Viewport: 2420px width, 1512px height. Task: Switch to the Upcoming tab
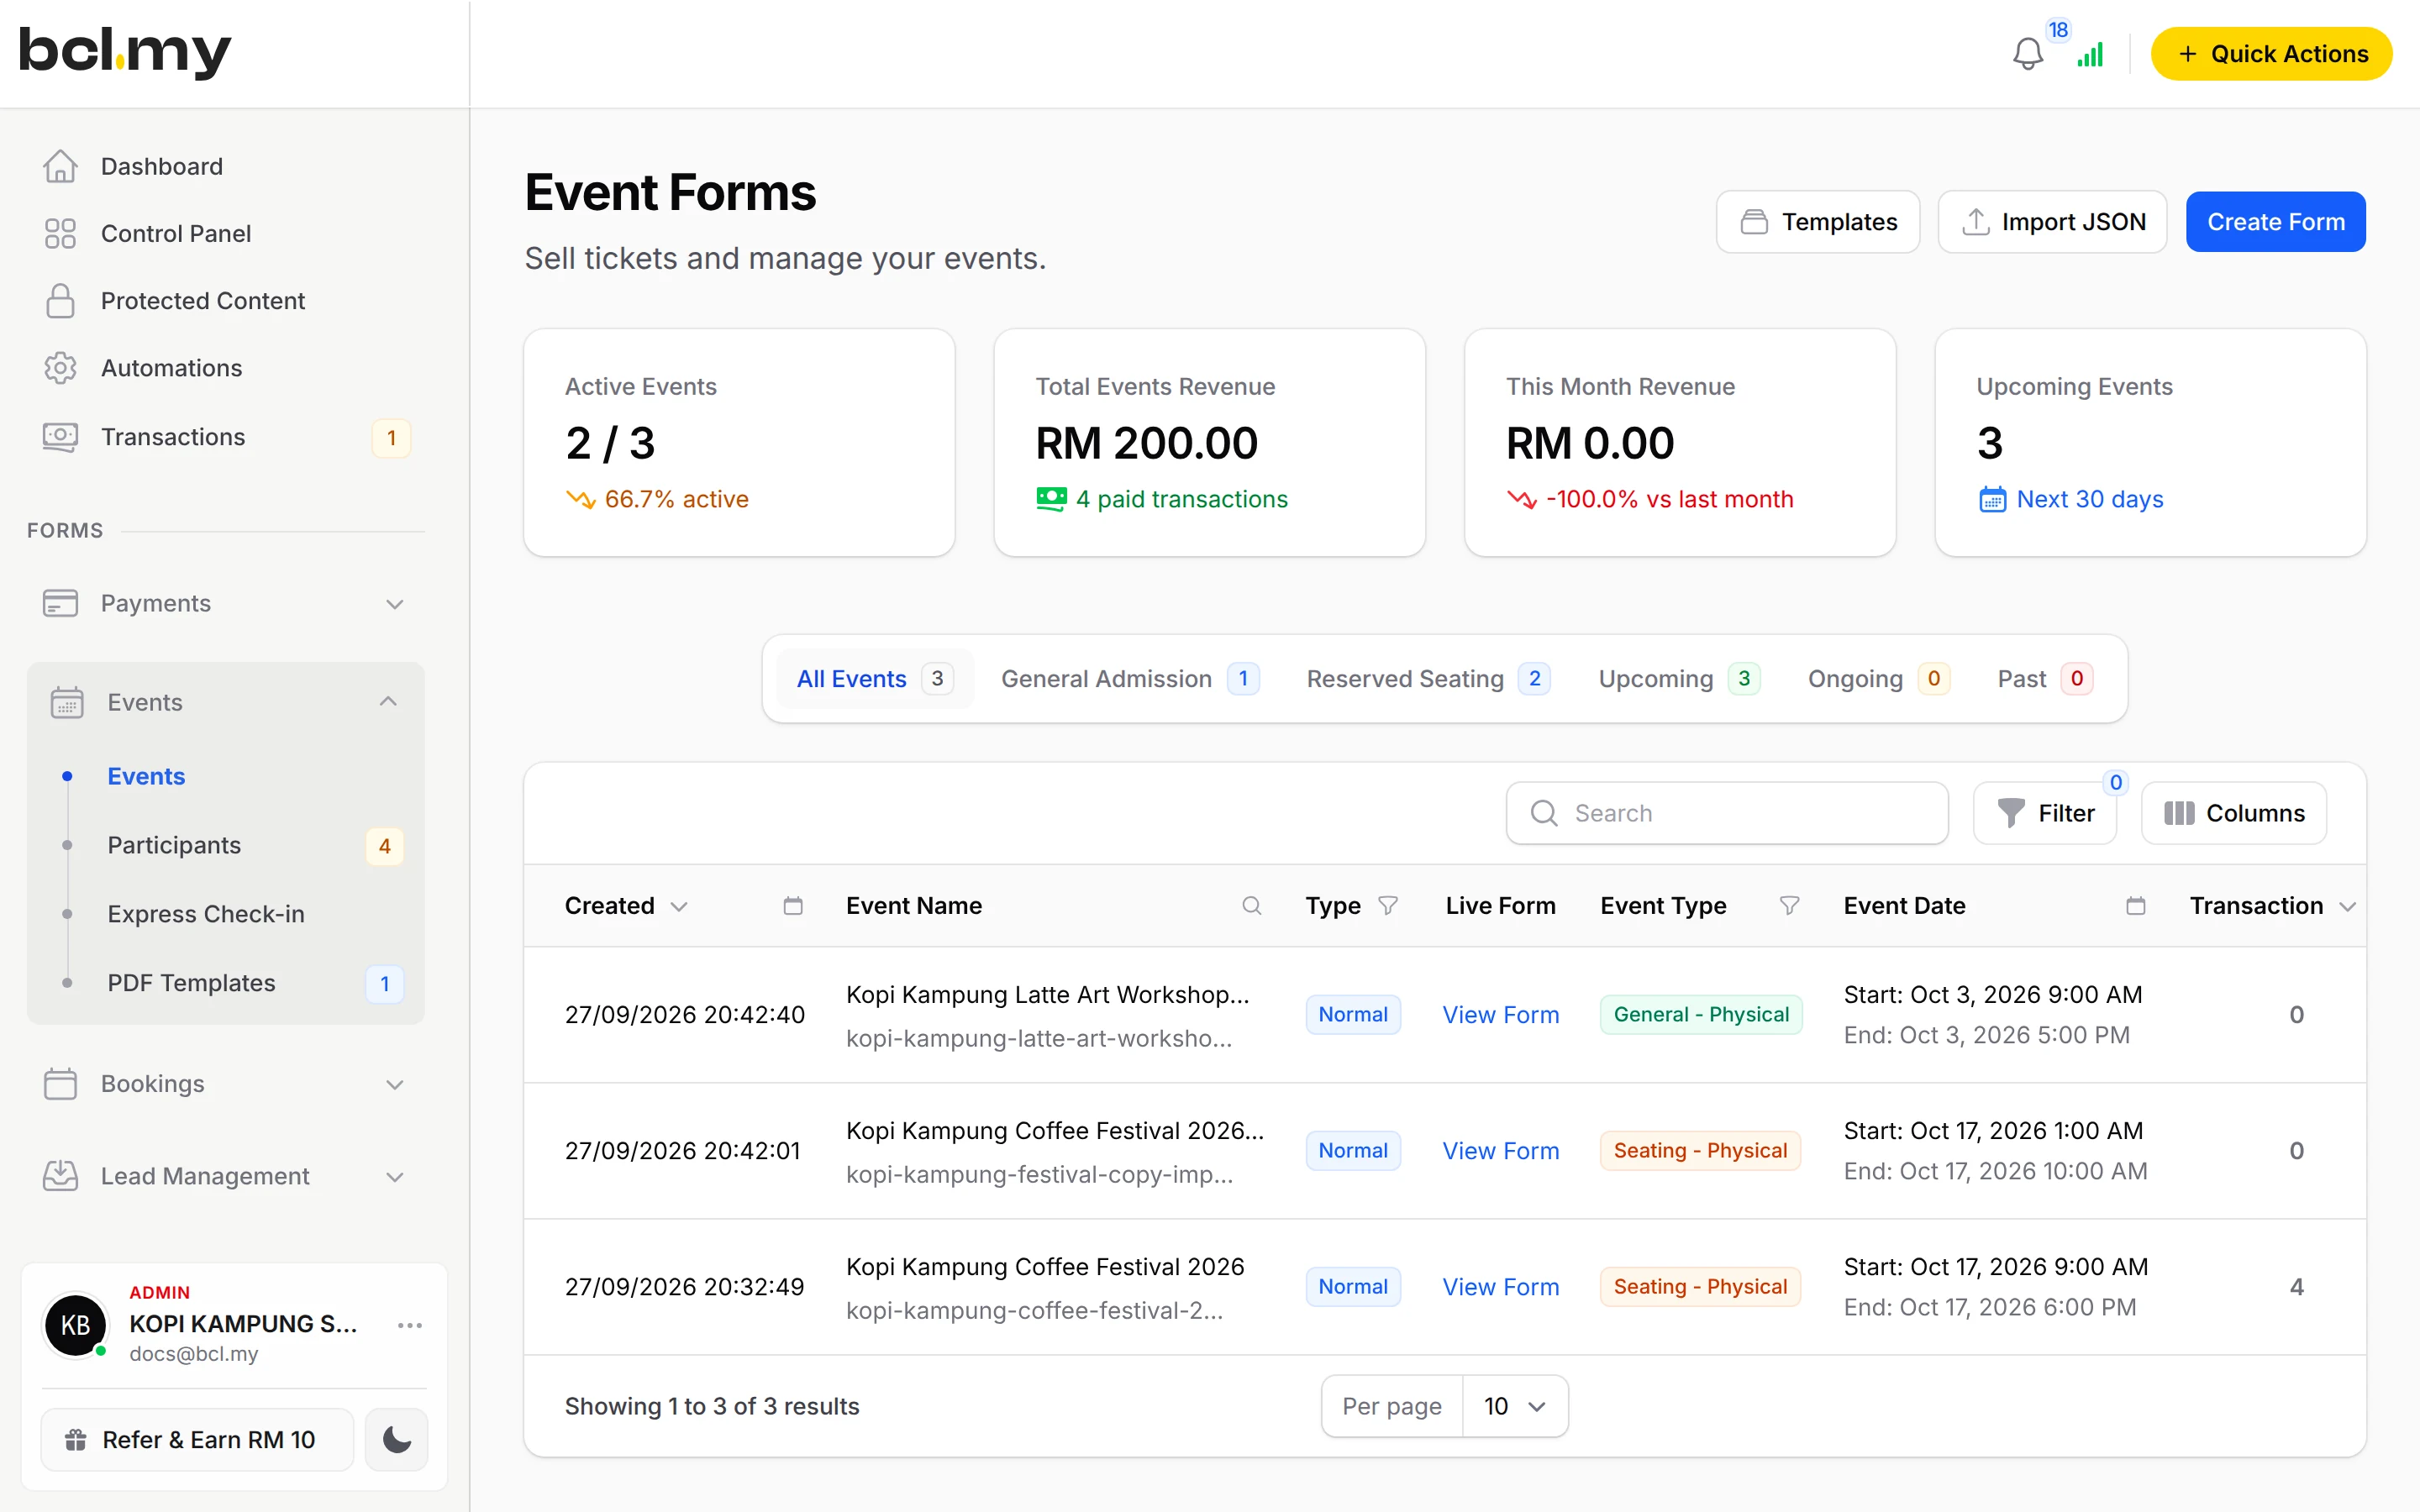(x=1679, y=679)
